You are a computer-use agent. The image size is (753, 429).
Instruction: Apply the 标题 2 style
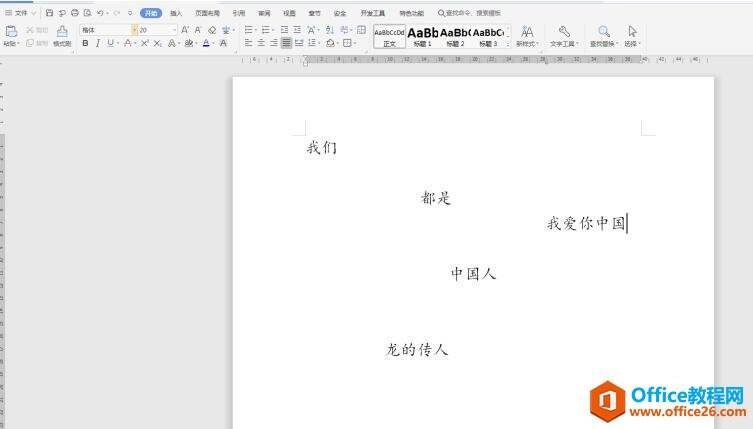click(x=455, y=37)
